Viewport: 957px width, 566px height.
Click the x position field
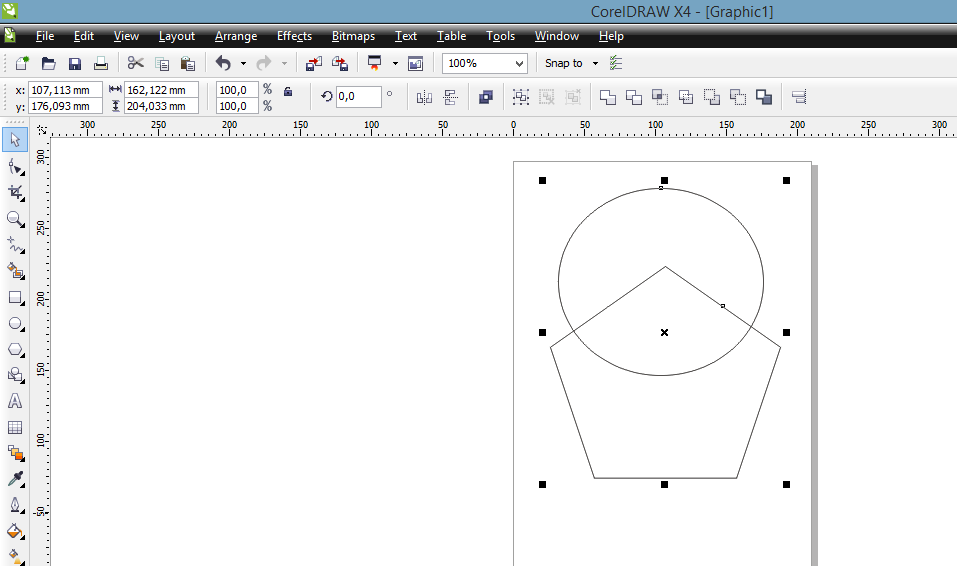pyautogui.click(x=65, y=90)
